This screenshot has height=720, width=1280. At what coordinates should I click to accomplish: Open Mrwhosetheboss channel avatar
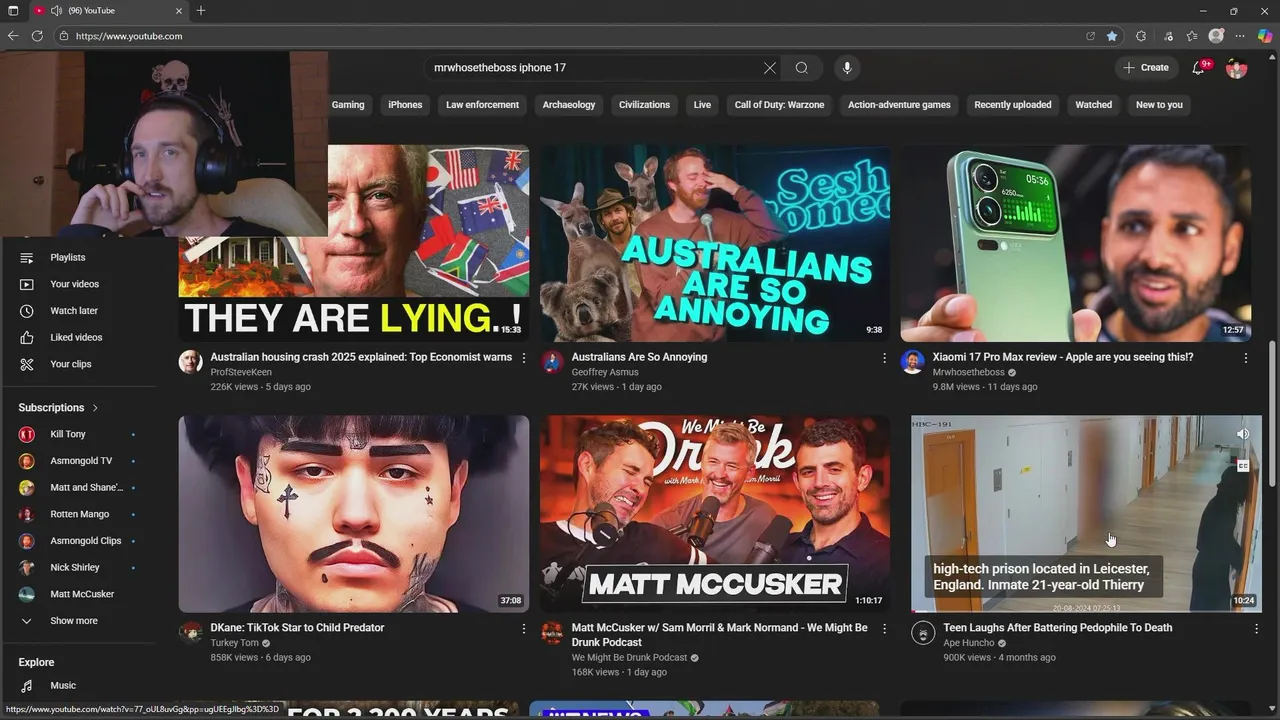(x=912, y=362)
